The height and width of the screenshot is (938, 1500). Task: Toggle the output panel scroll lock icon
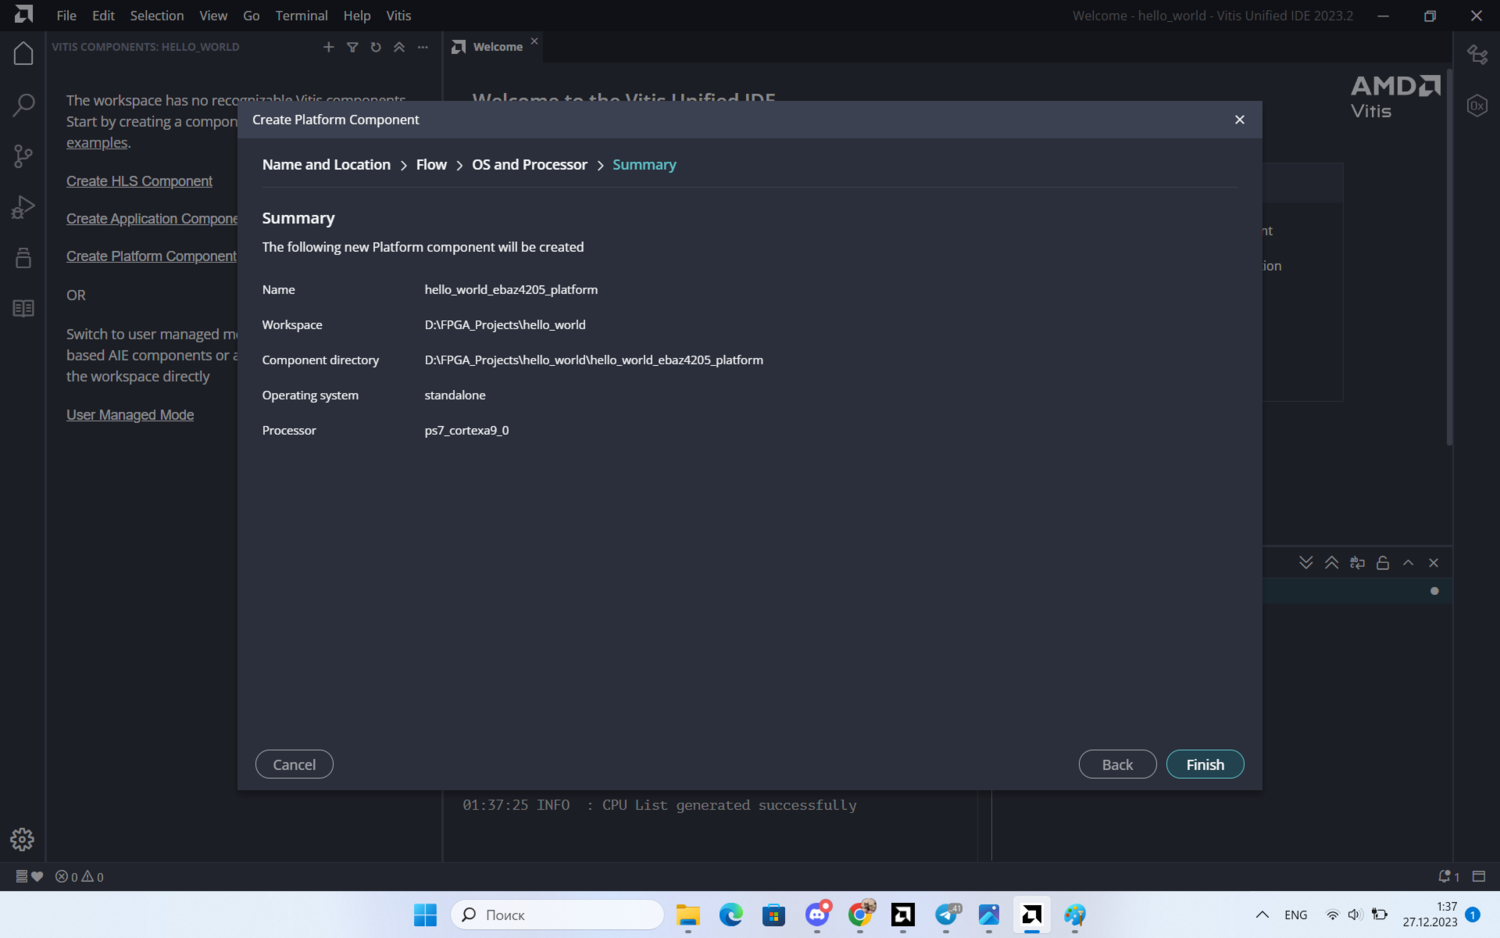tap(1382, 563)
